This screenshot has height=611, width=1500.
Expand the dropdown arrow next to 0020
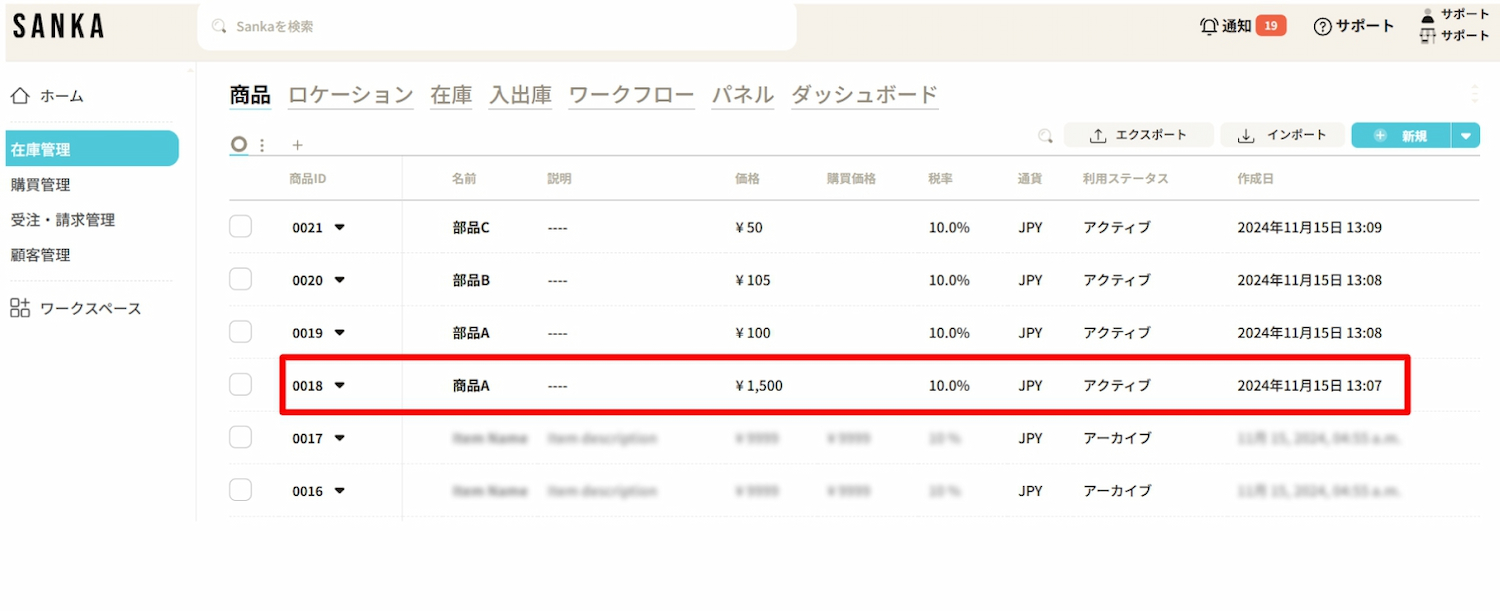point(339,280)
